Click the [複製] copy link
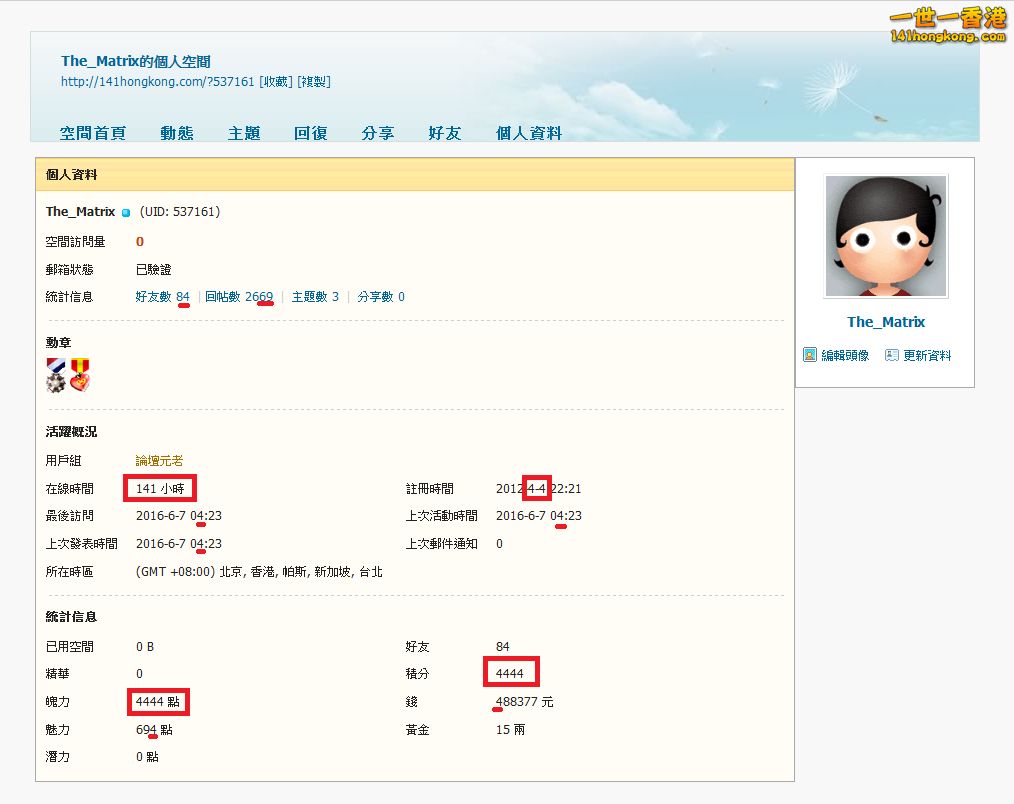The image size is (1014, 804). [x=314, y=81]
